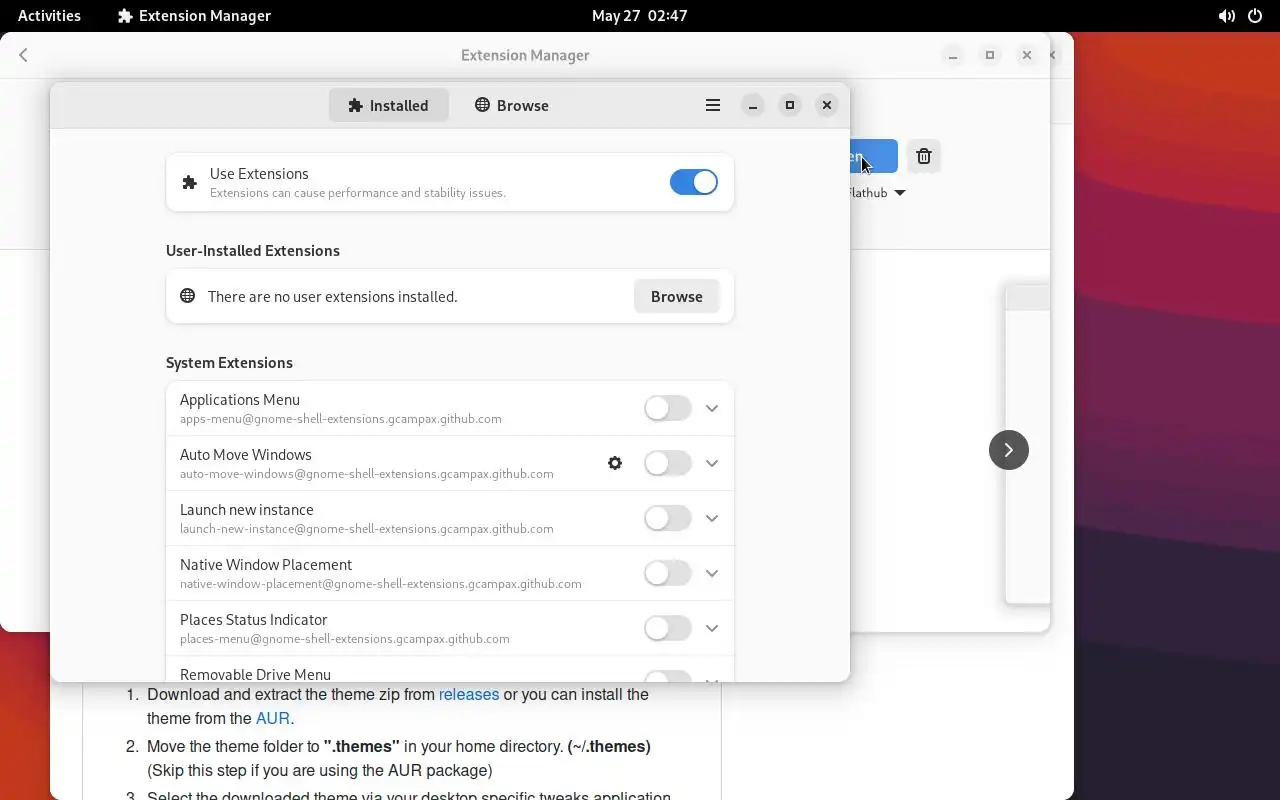Expand the Native Window Placement row details
The width and height of the screenshot is (1280, 800).
tap(712, 573)
